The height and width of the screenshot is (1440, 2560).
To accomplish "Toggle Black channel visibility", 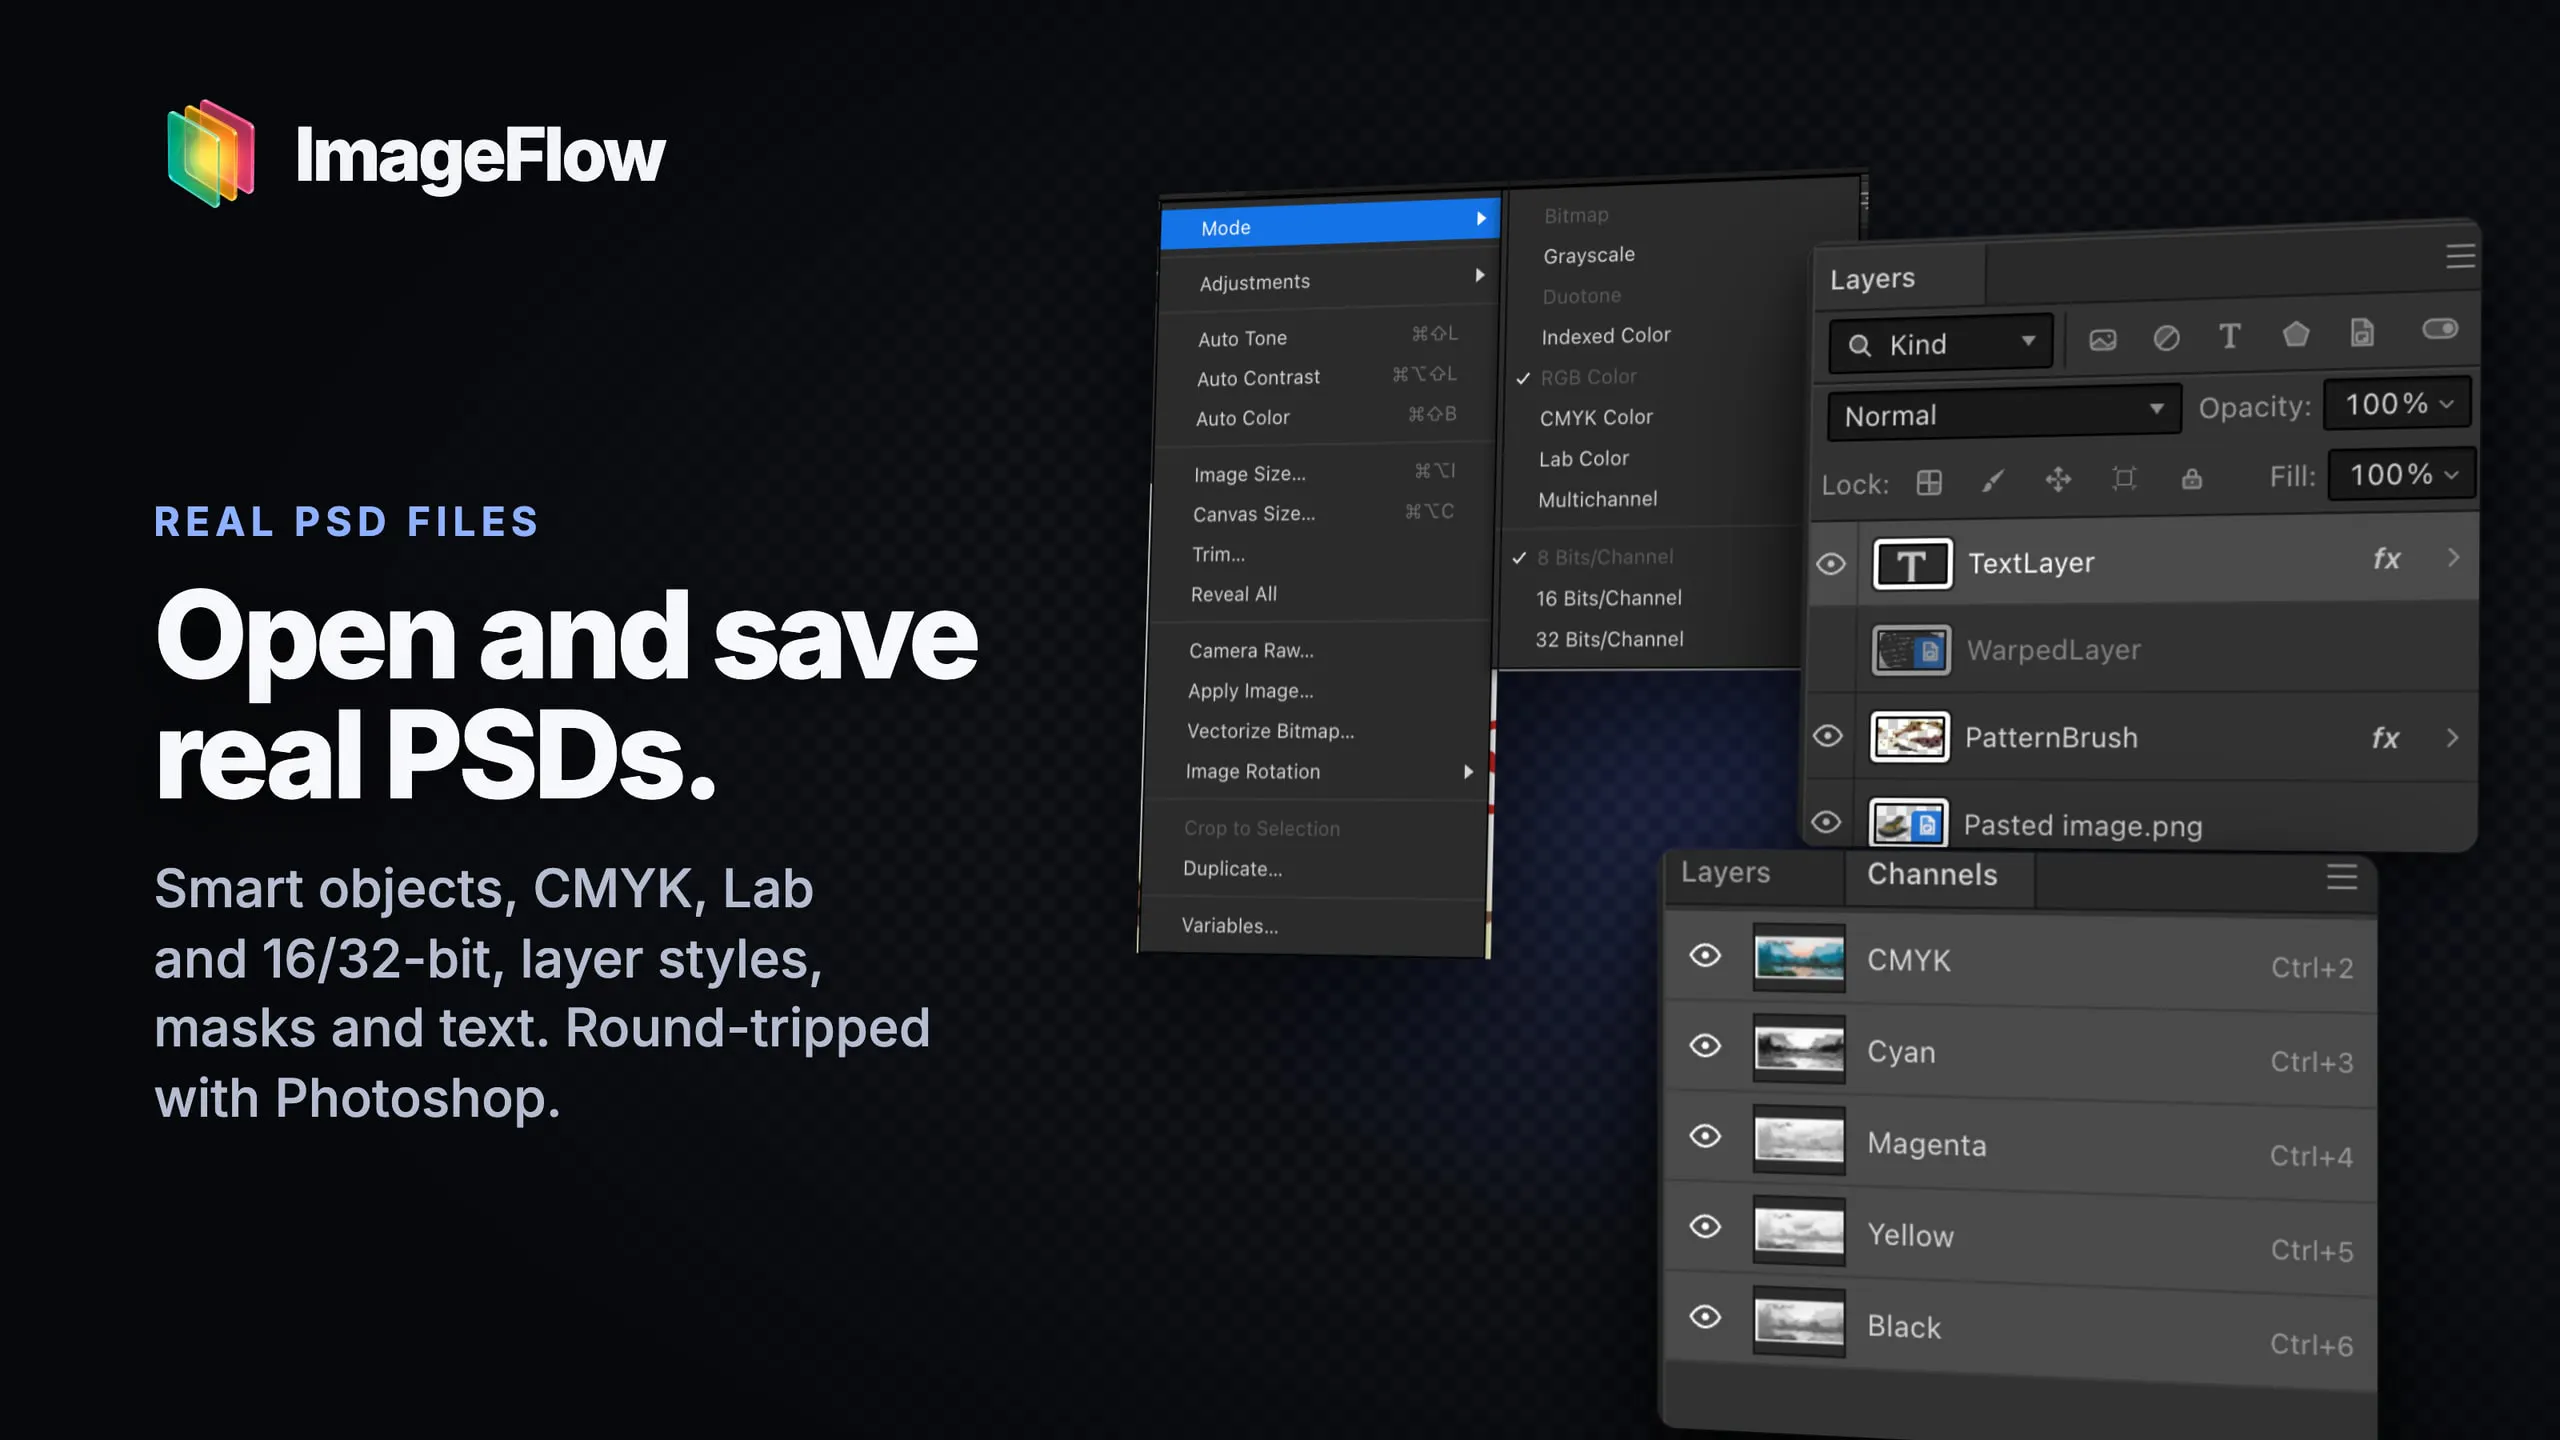I will (x=1705, y=1317).
